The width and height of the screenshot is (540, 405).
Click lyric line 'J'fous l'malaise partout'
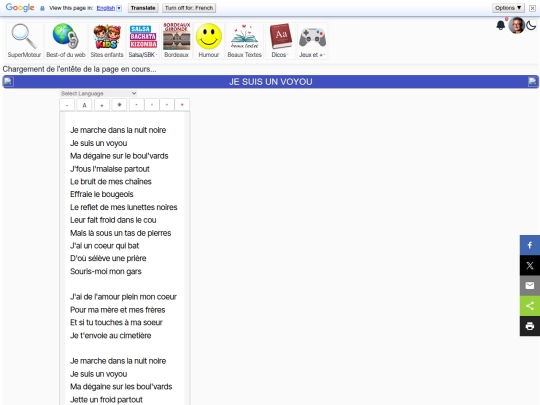click(110, 169)
